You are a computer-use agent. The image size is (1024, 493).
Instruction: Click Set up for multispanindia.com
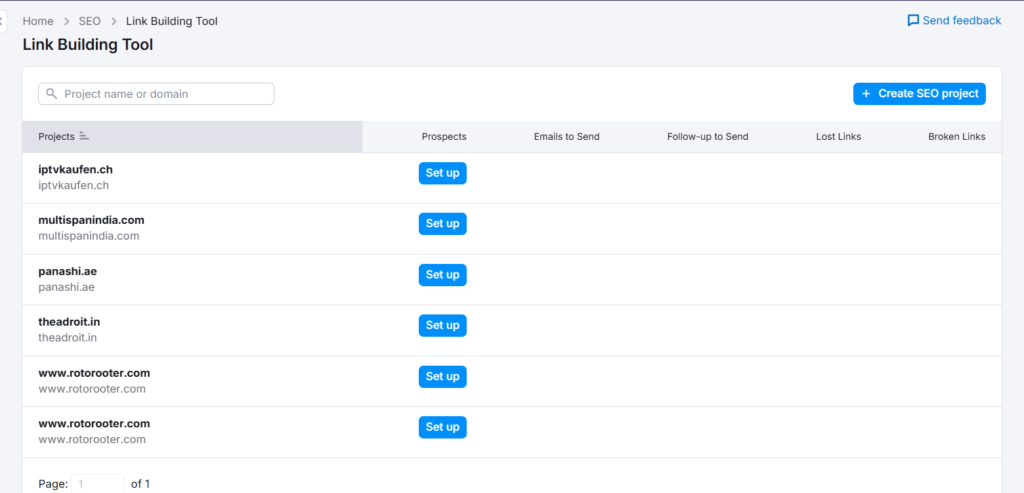point(442,224)
